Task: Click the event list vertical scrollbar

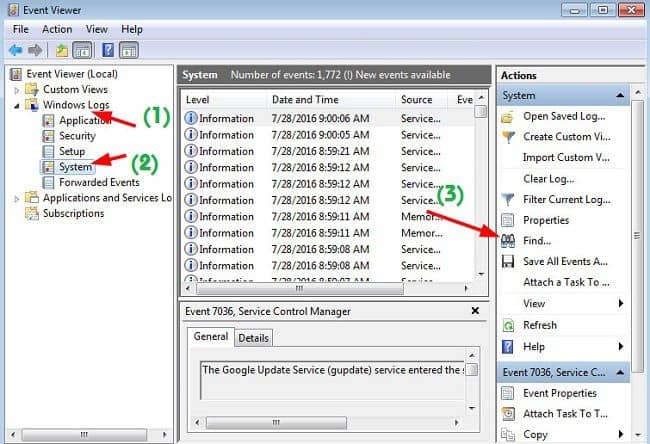Action: click(x=481, y=190)
